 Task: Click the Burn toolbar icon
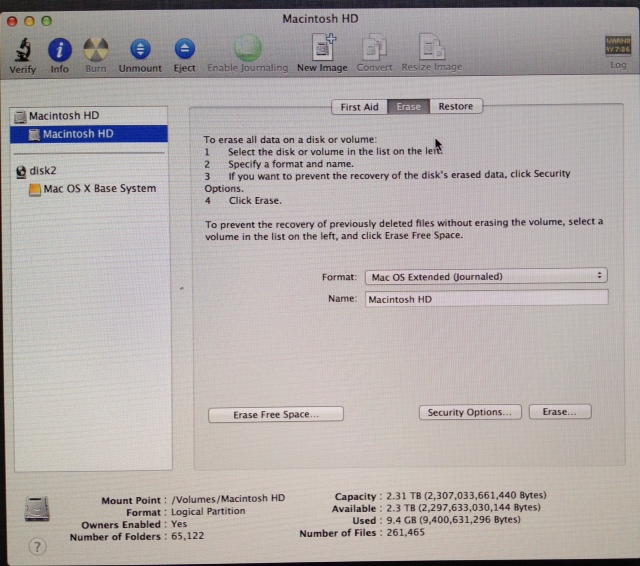pyautogui.click(x=96, y=50)
